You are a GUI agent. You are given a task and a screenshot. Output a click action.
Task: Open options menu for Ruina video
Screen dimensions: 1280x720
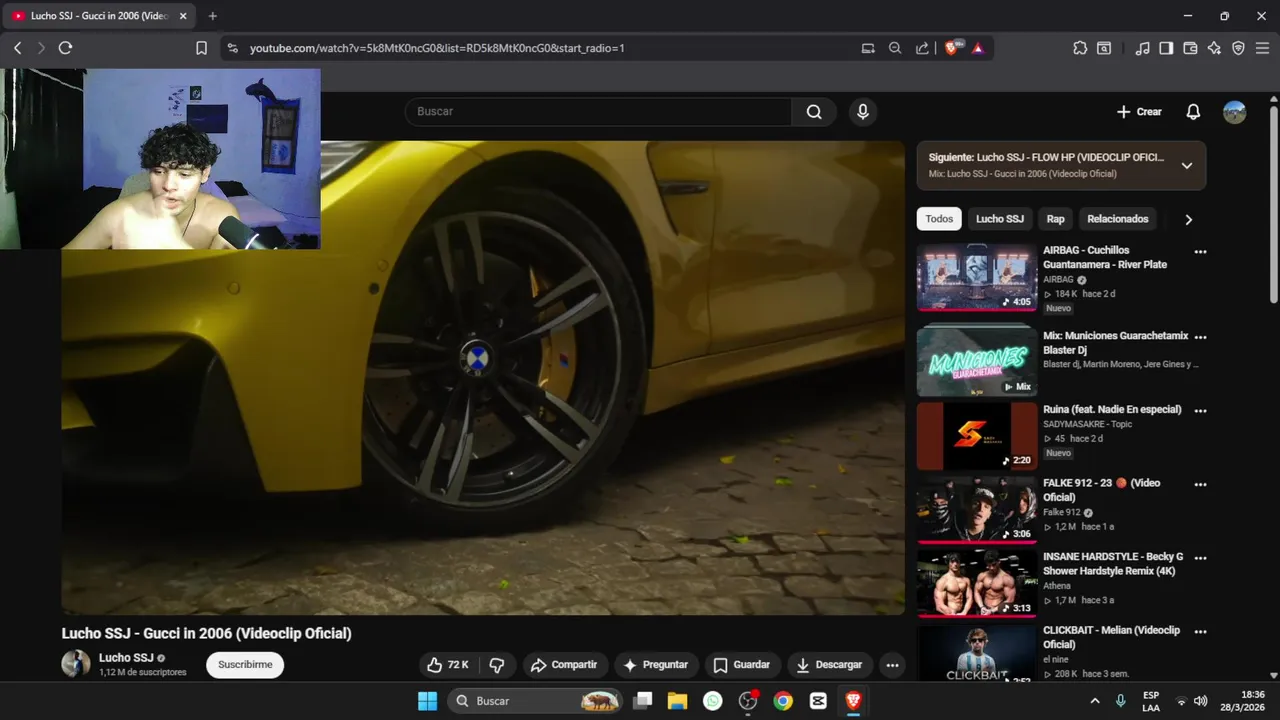[x=1200, y=411]
